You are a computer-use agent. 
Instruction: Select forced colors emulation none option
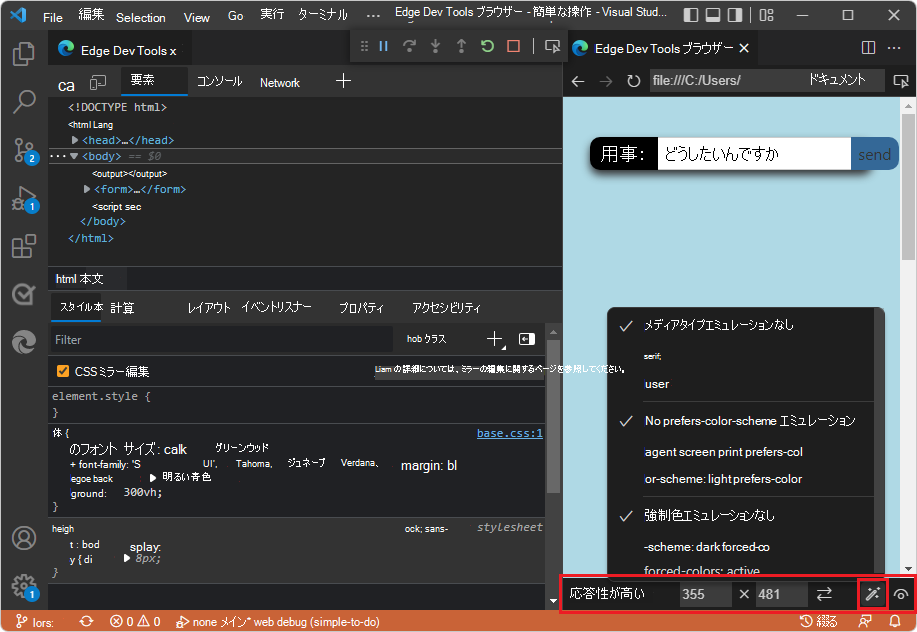pyautogui.click(x=740, y=516)
